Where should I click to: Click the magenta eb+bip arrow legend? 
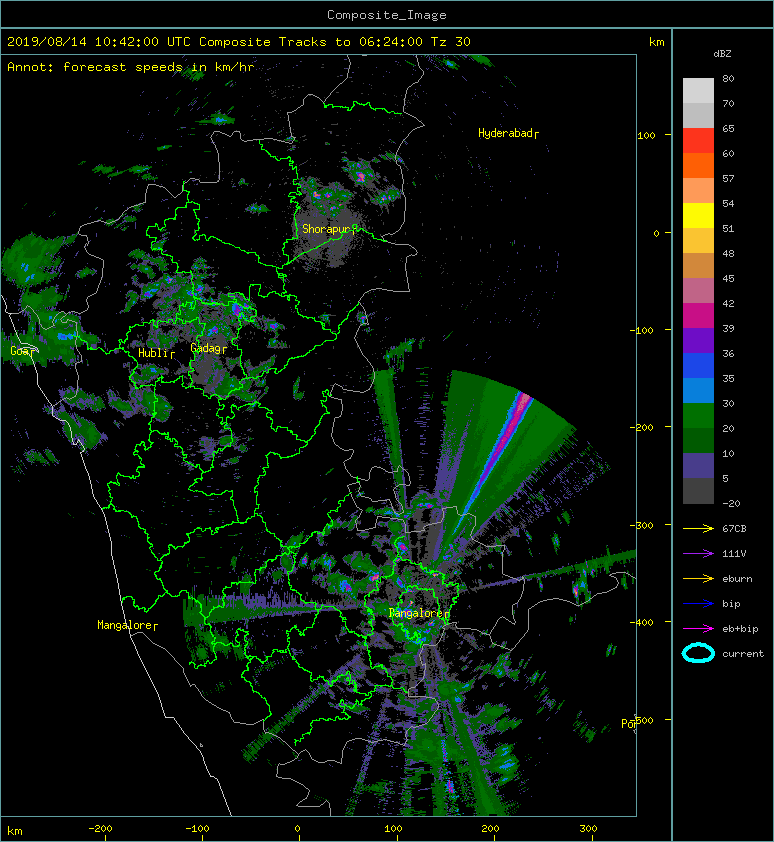click(698, 629)
